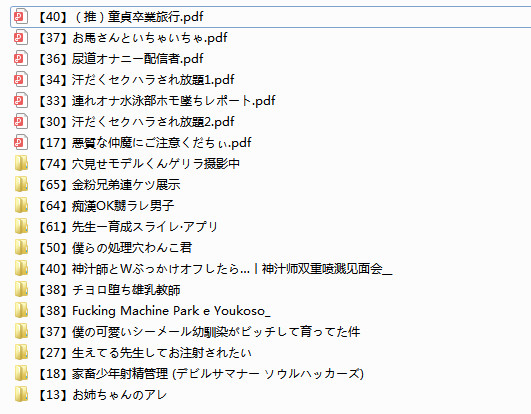This screenshot has width=531, height=414.
Task: Click the PDF icon of file 【36】
Action: (20, 59)
